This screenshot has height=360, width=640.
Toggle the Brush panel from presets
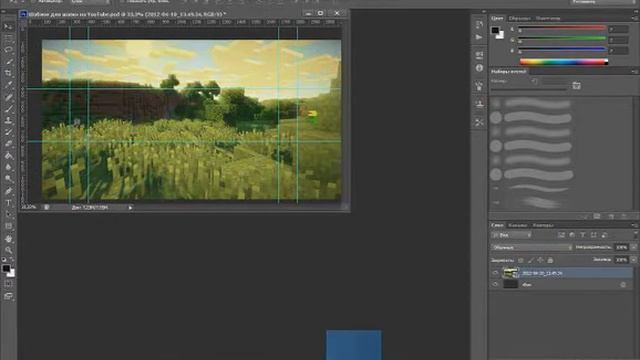tap(576, 85)
